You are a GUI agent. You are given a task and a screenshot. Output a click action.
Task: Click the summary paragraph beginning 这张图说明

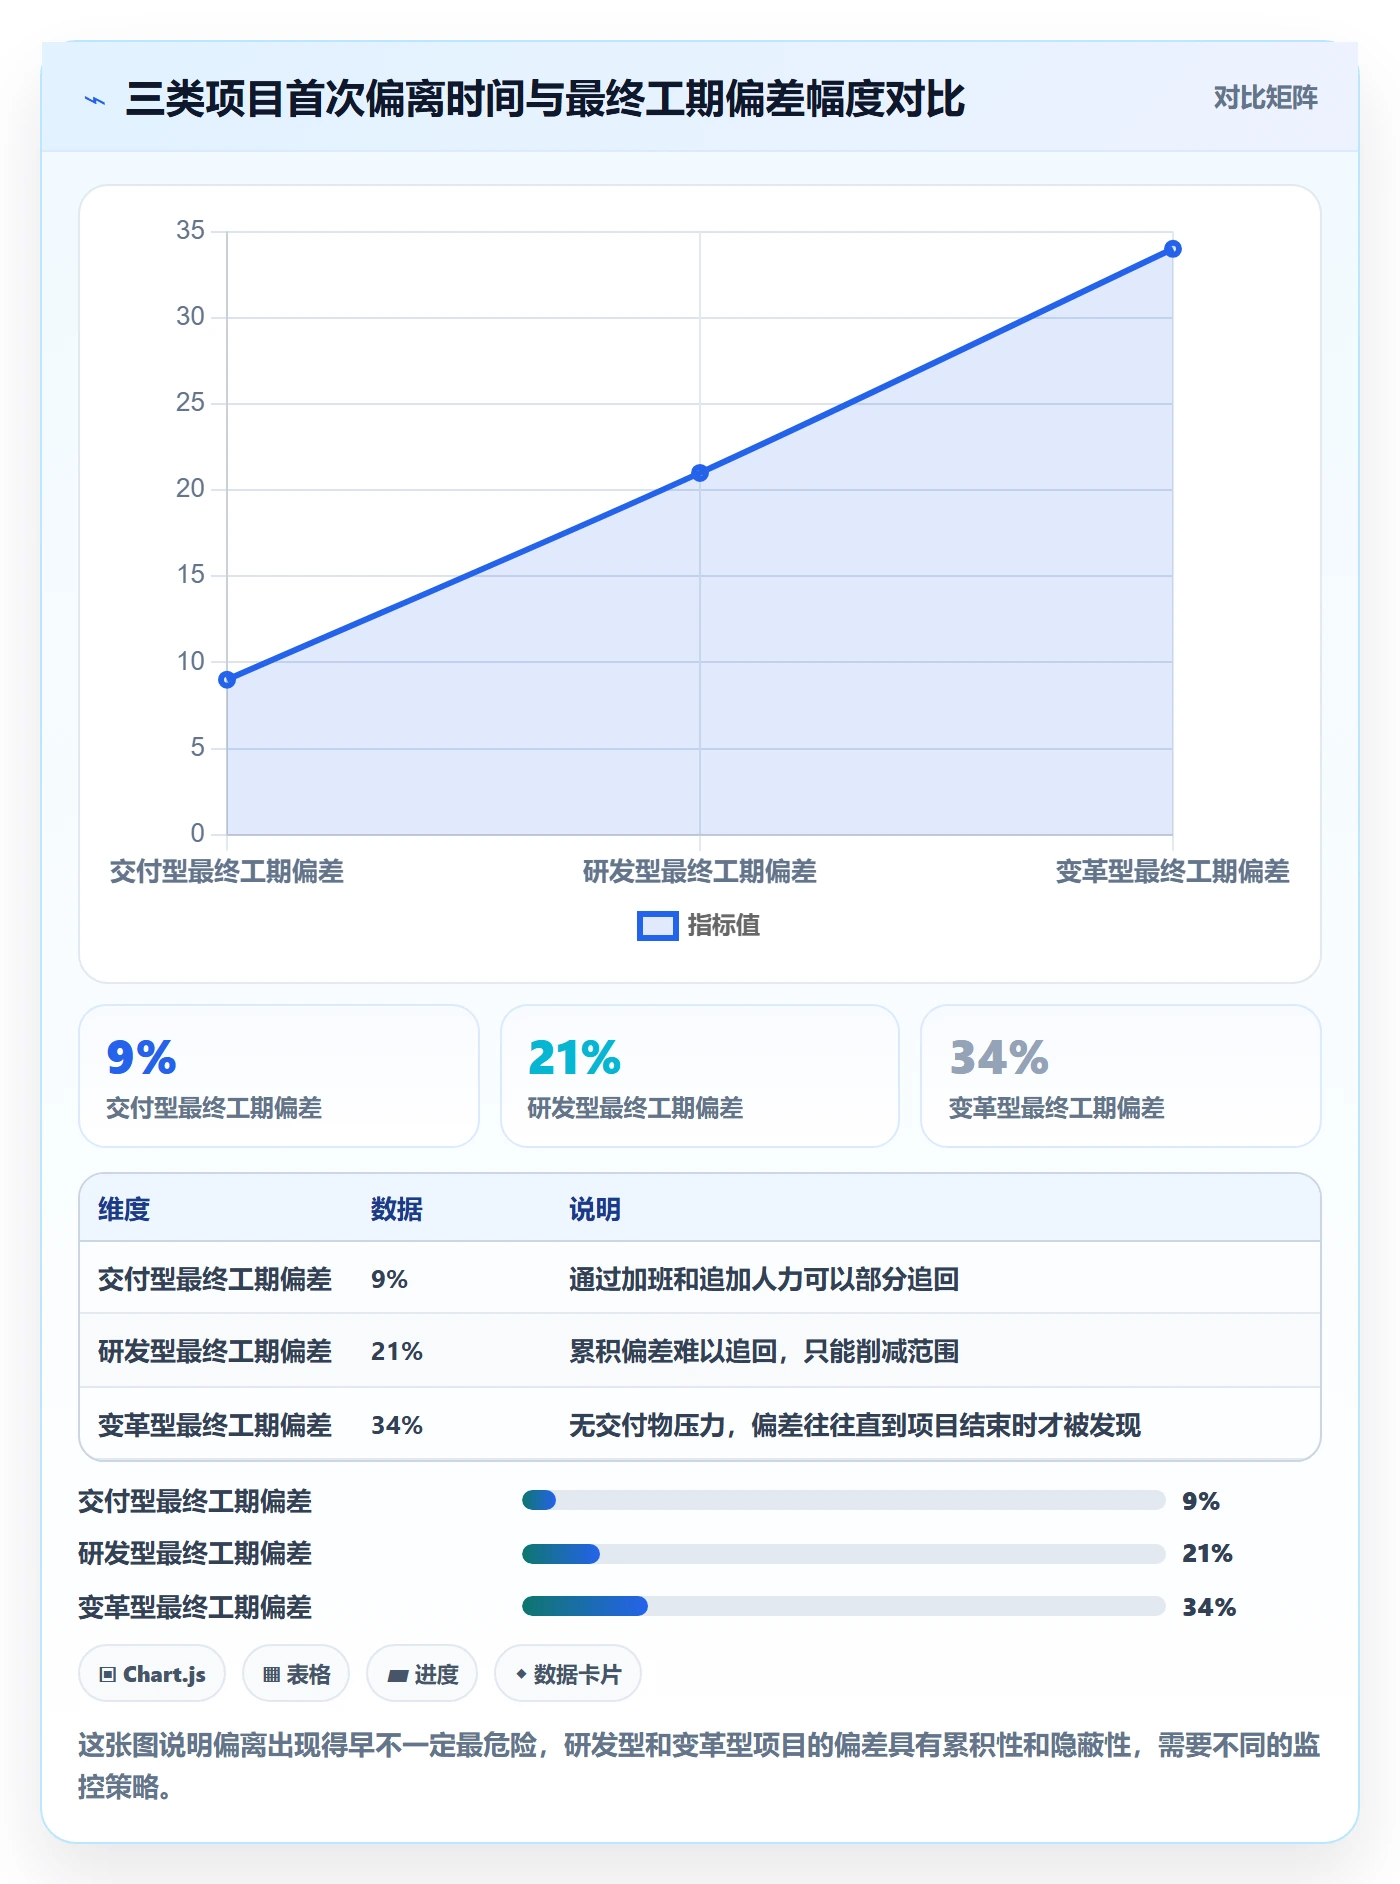(x=699, y=1766)
